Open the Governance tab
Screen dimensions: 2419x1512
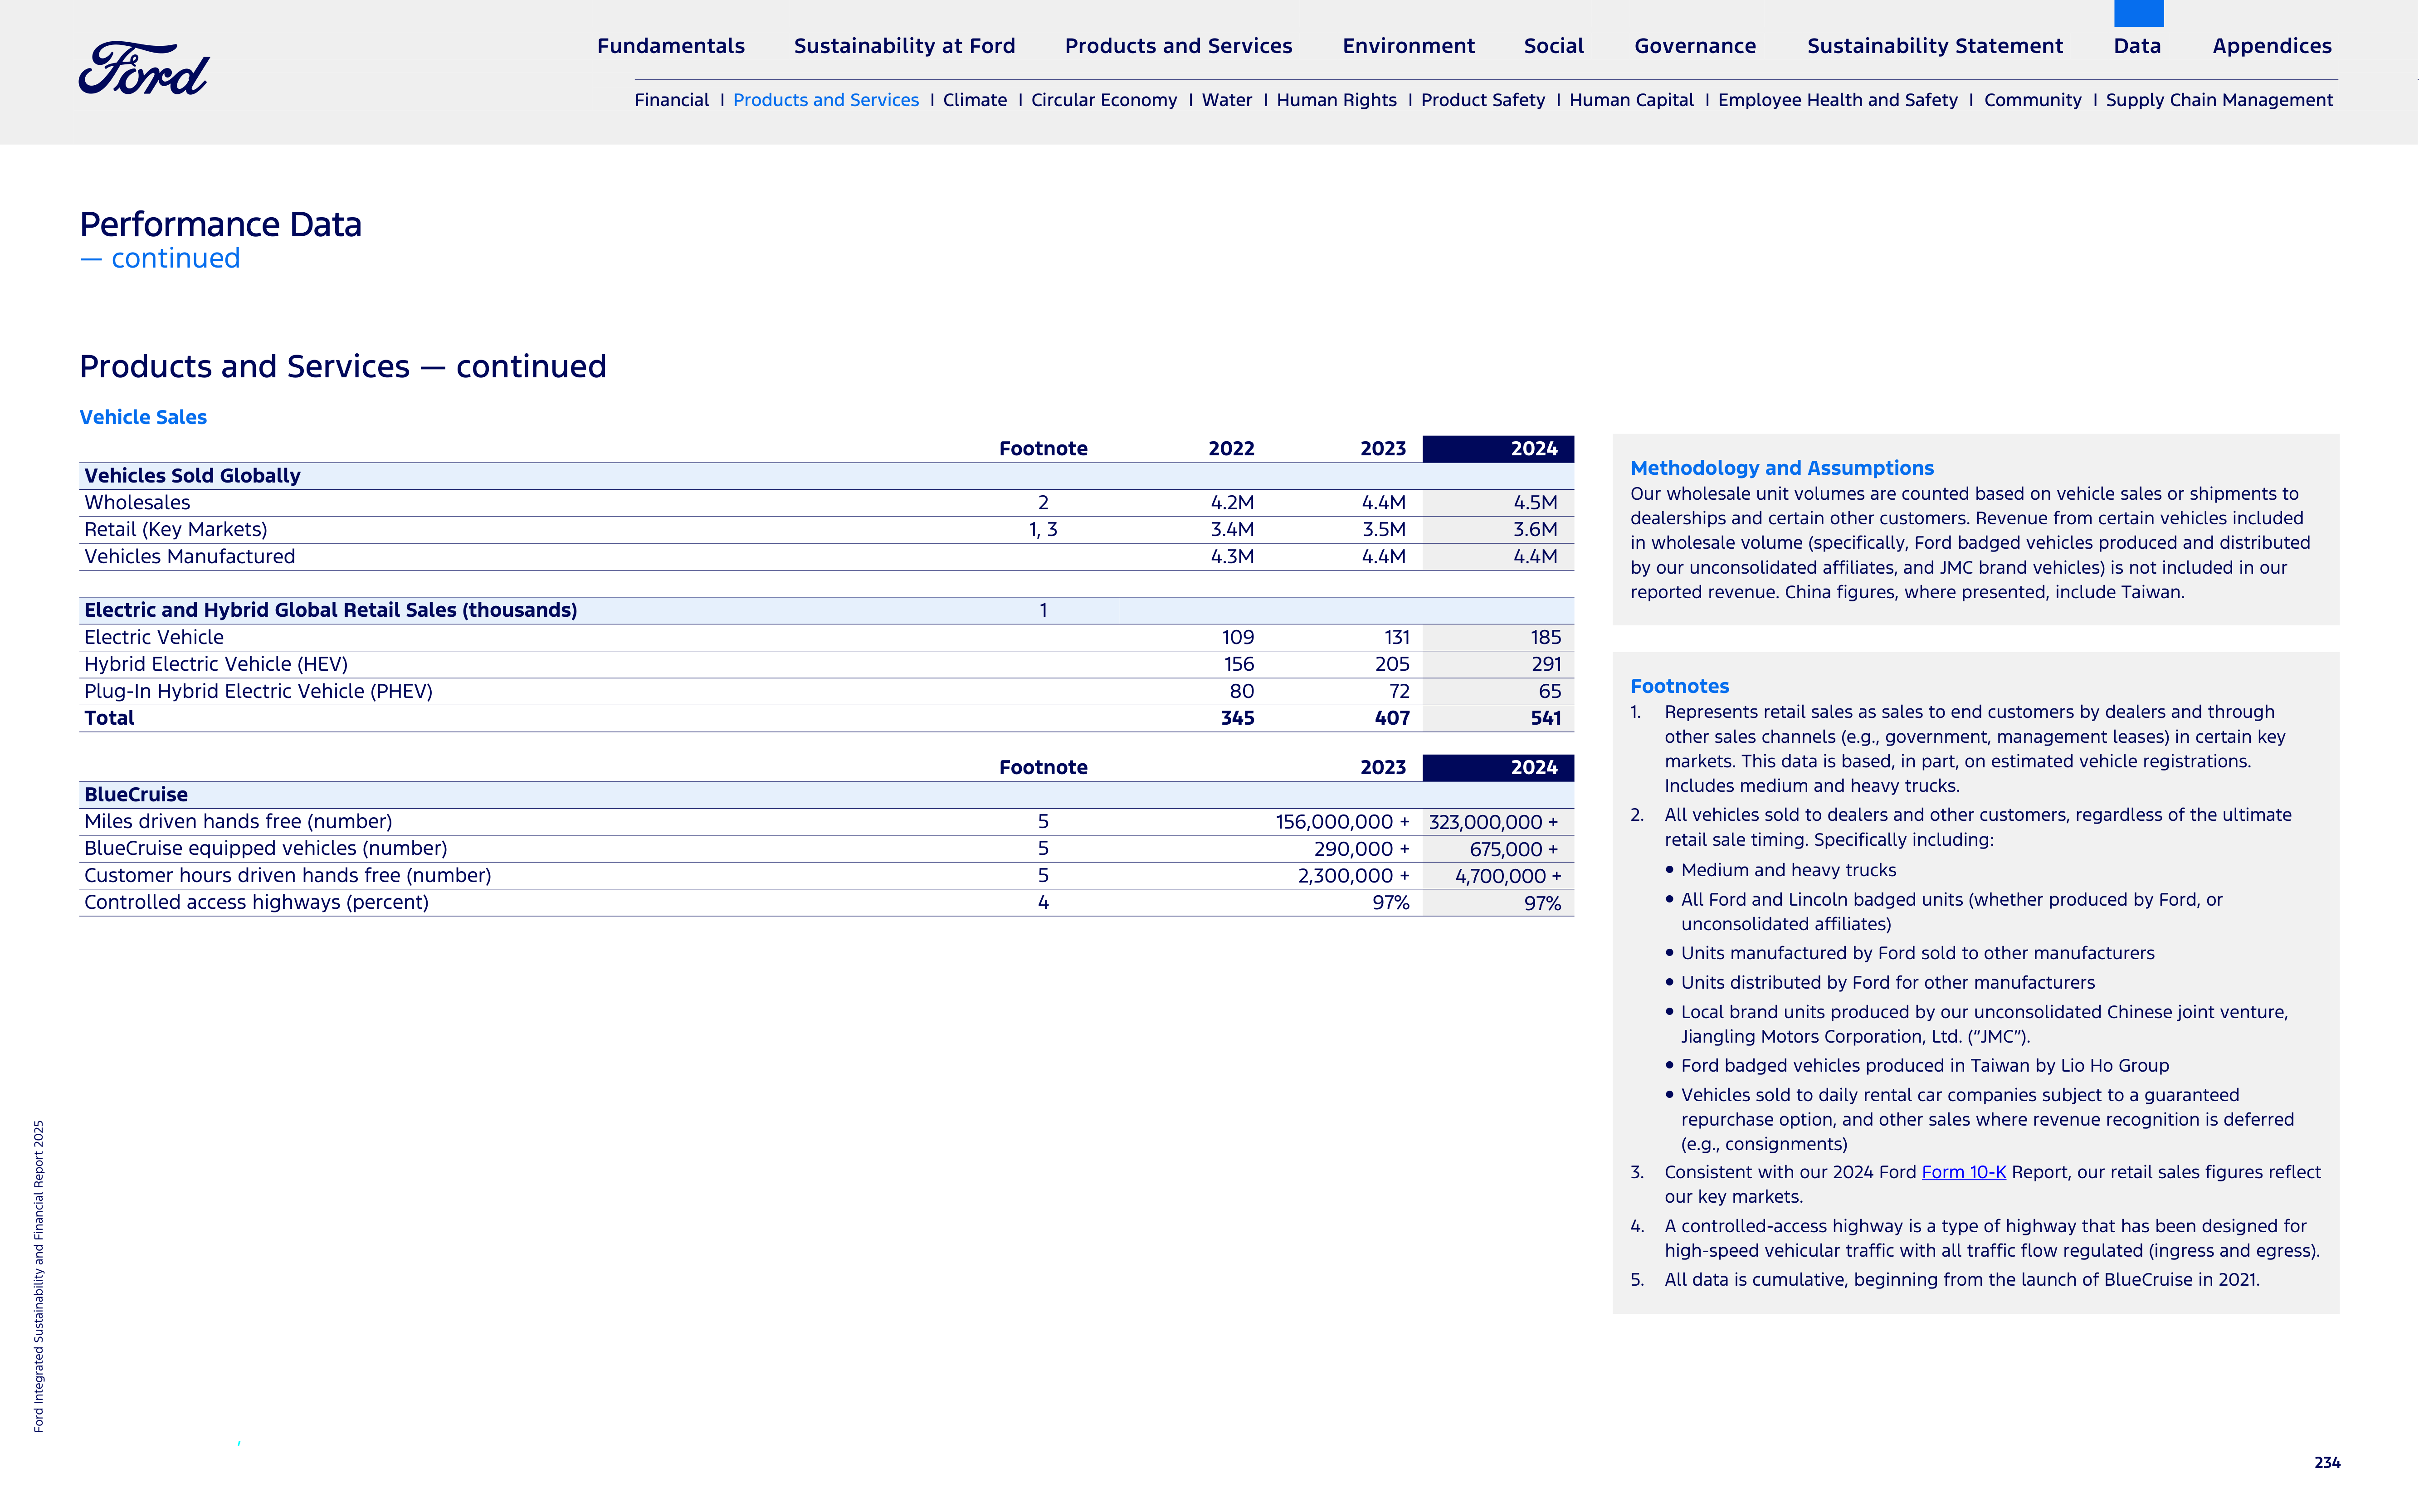(1695, 46)
